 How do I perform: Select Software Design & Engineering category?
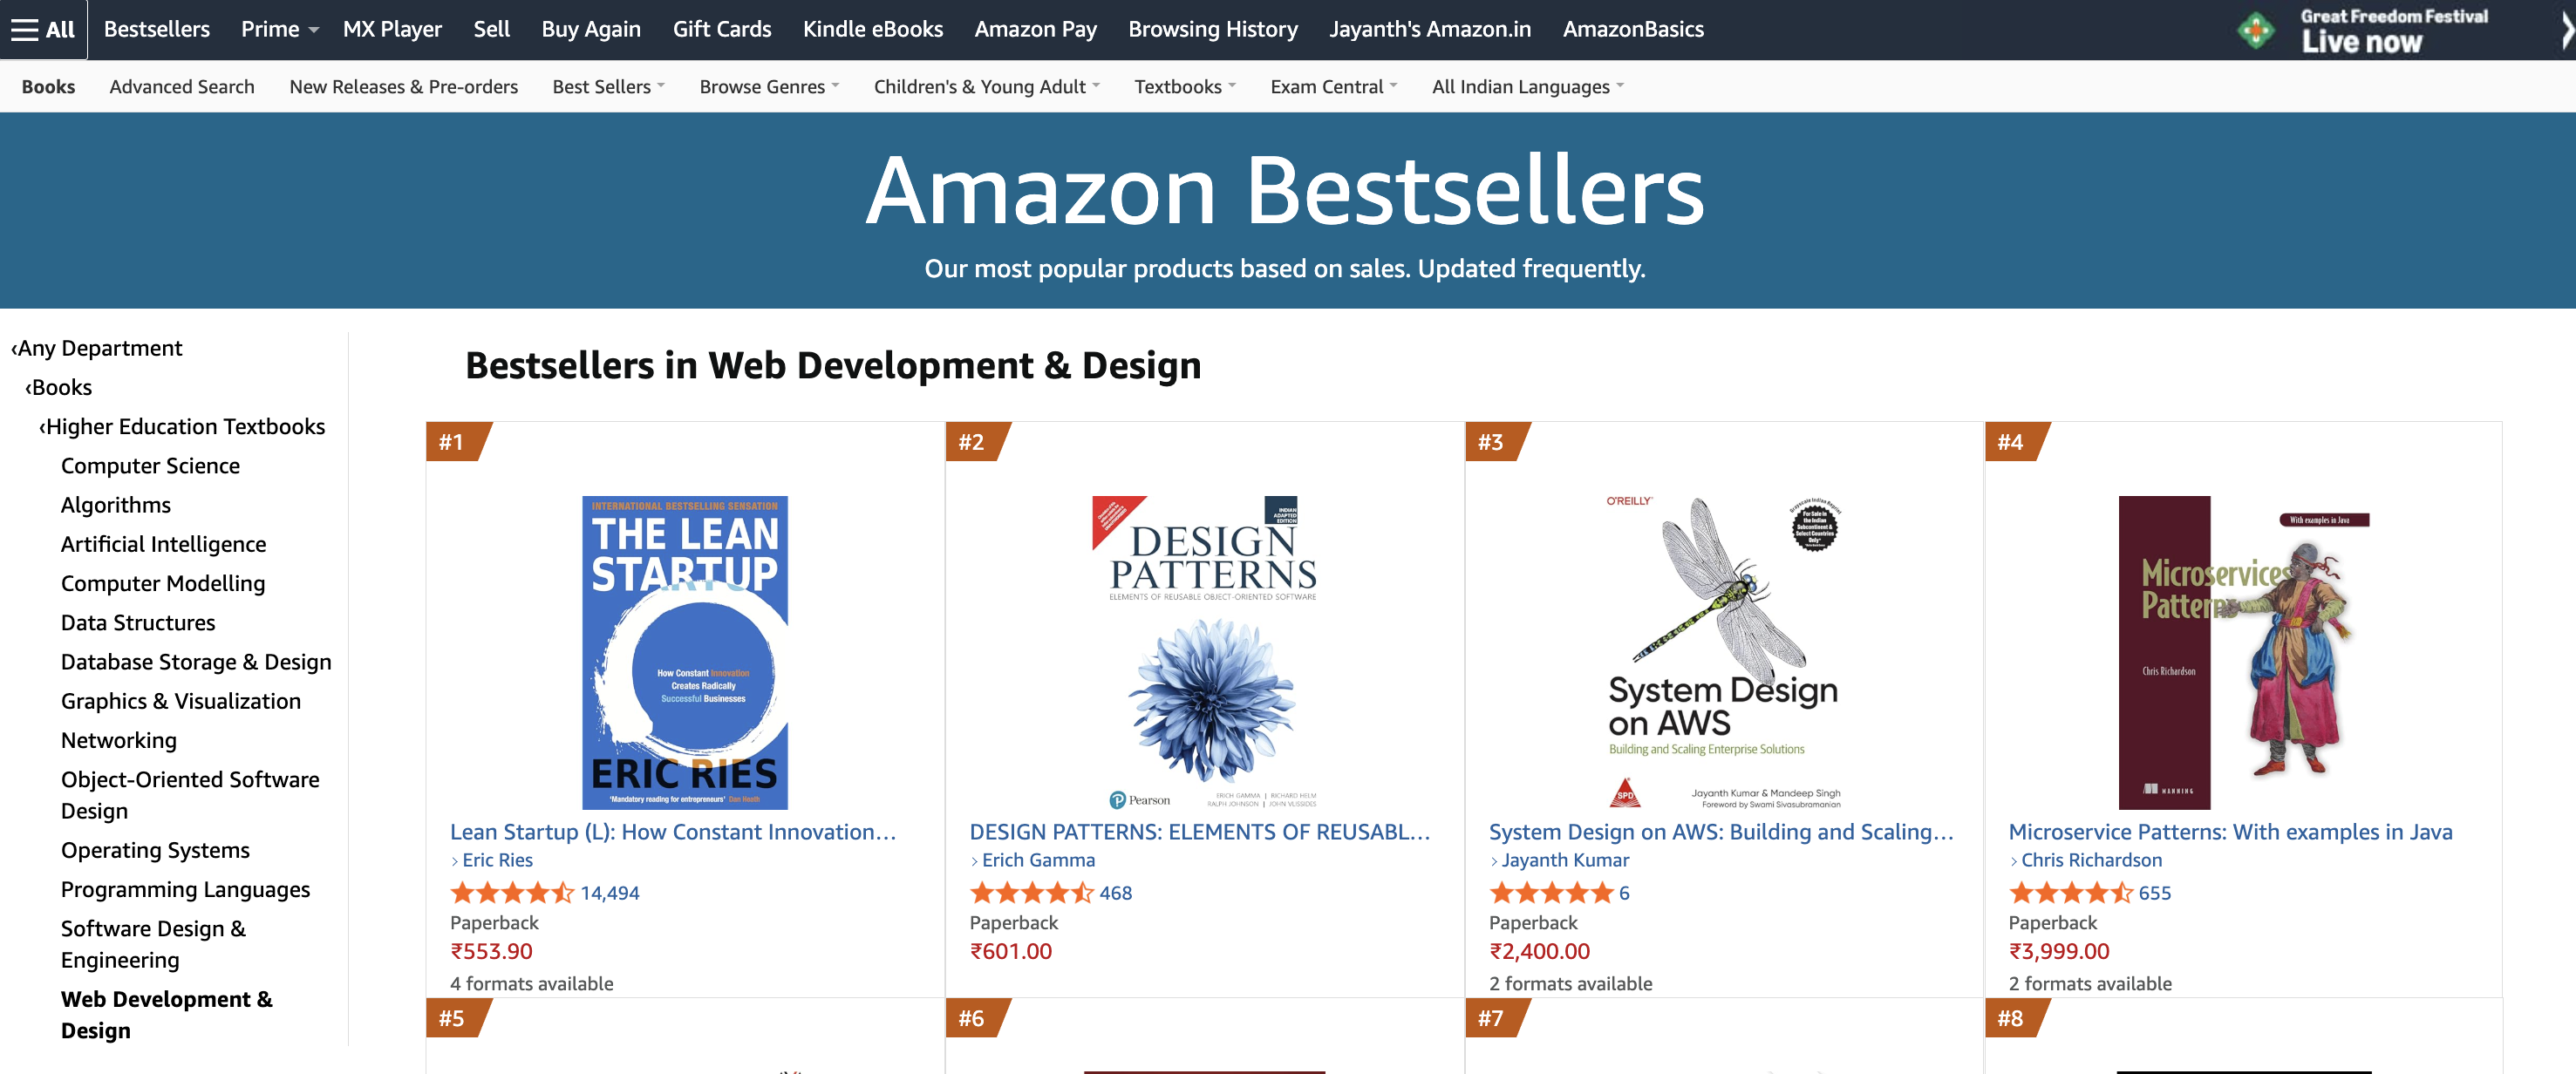153,944
